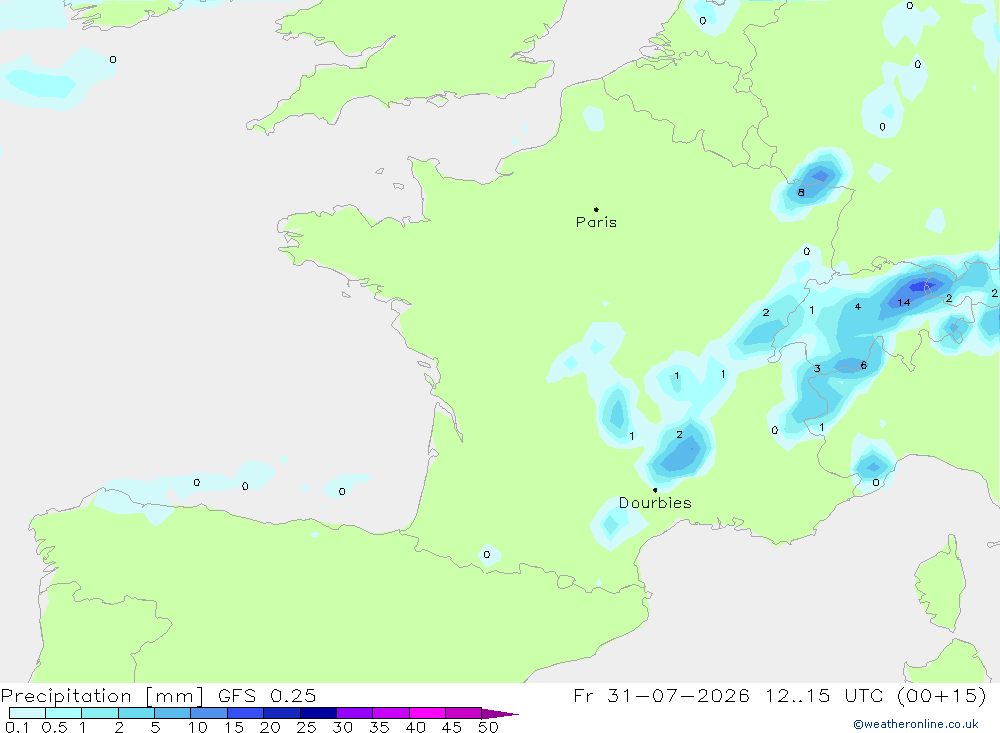Click the over-50 mm legend arrow tip
Screen dimensions: 1000x733
(501, 714)
